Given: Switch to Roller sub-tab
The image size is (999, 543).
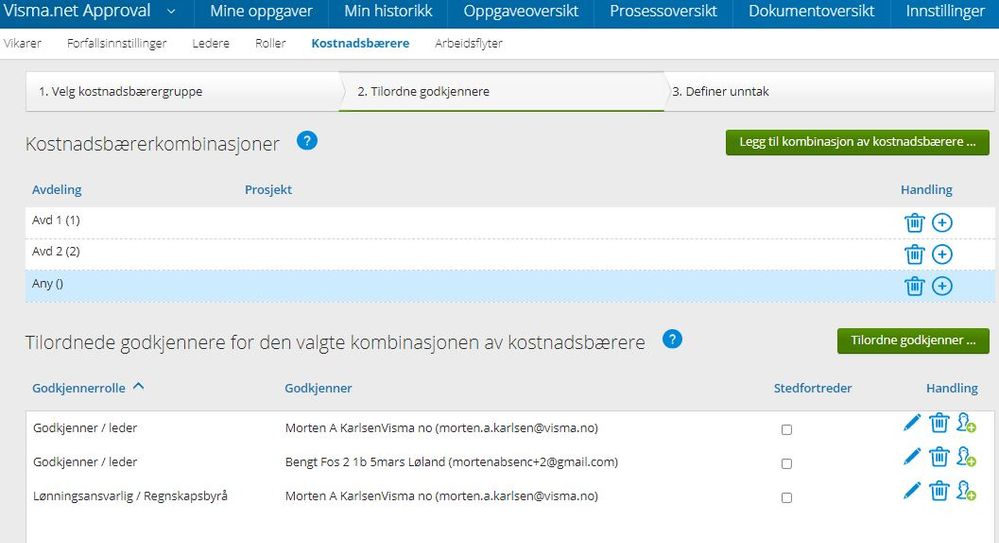Looking at the screenshot, I should pos(270,43).
